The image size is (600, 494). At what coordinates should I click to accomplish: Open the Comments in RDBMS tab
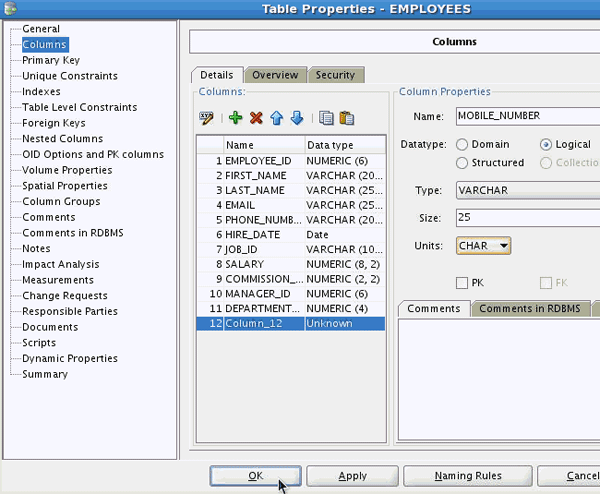coord(530,309)
